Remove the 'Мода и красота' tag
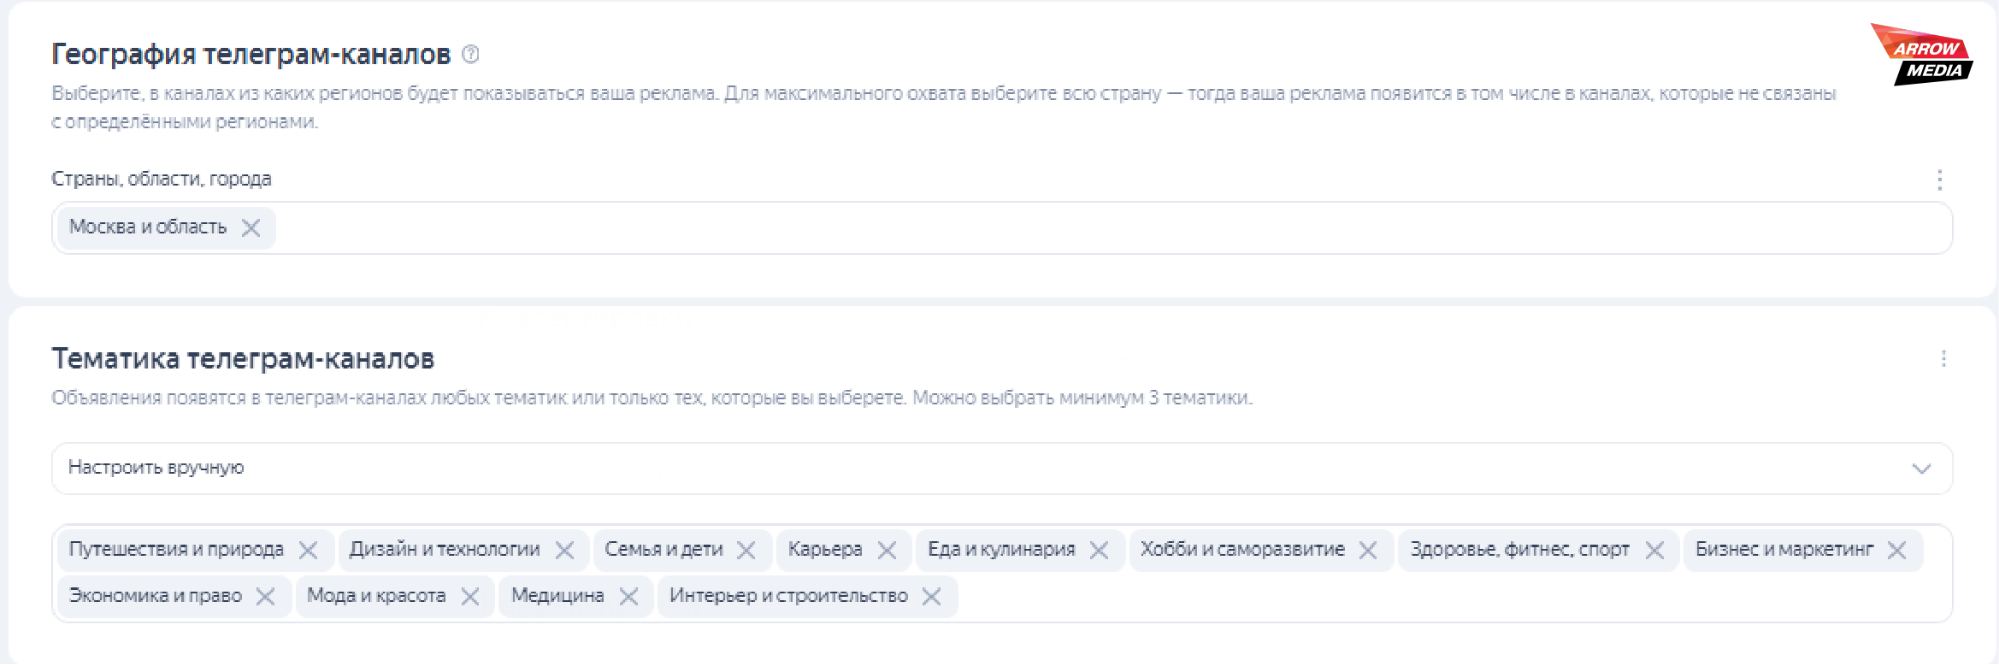Viewport: 1999px width, 665px height. (x=470, y=596)
